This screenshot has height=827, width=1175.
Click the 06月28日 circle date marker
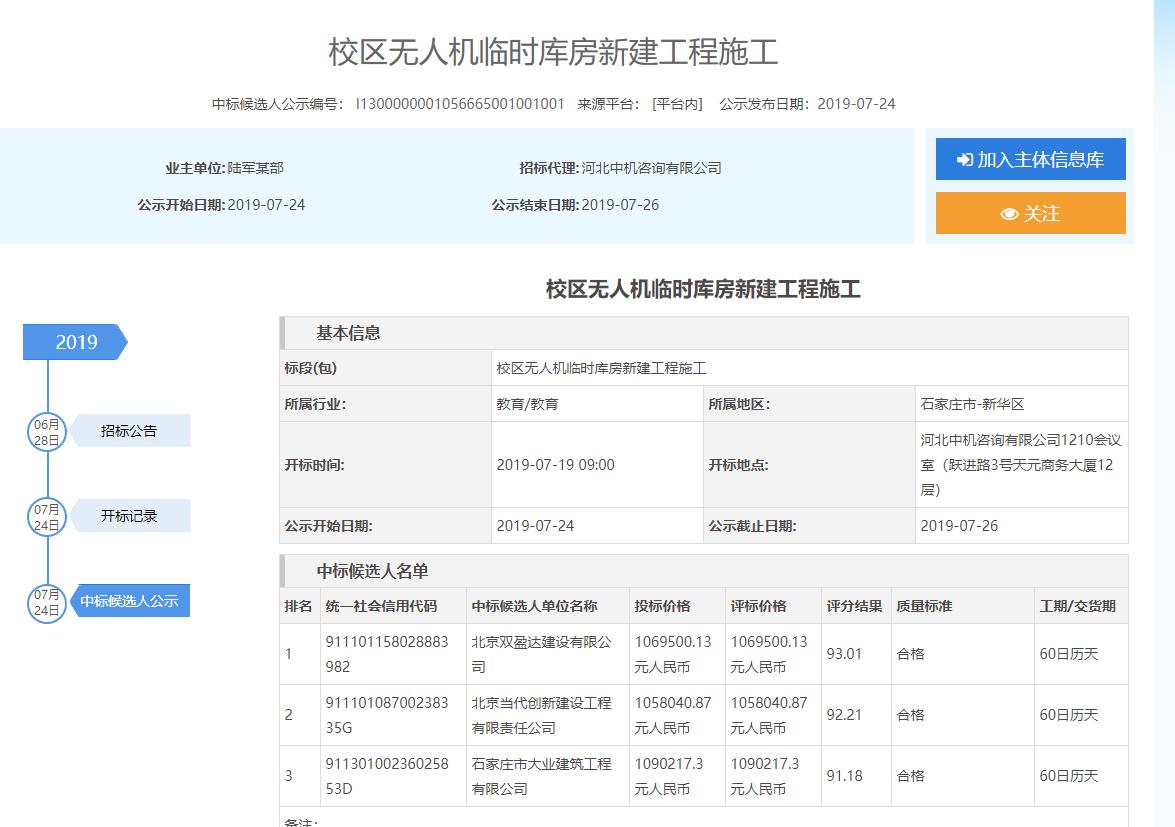pyautogui.click(x=46, y=431)
